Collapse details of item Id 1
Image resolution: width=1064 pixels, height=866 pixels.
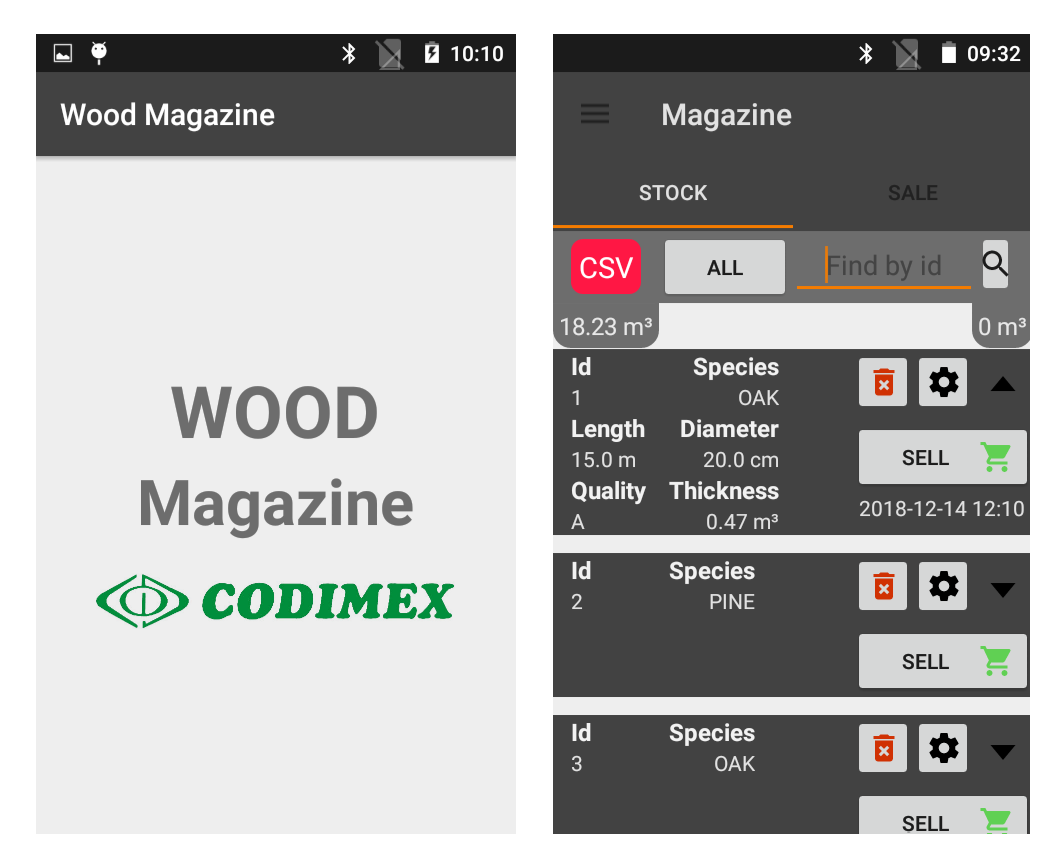pyautogui.click(x=1002, y=384)
